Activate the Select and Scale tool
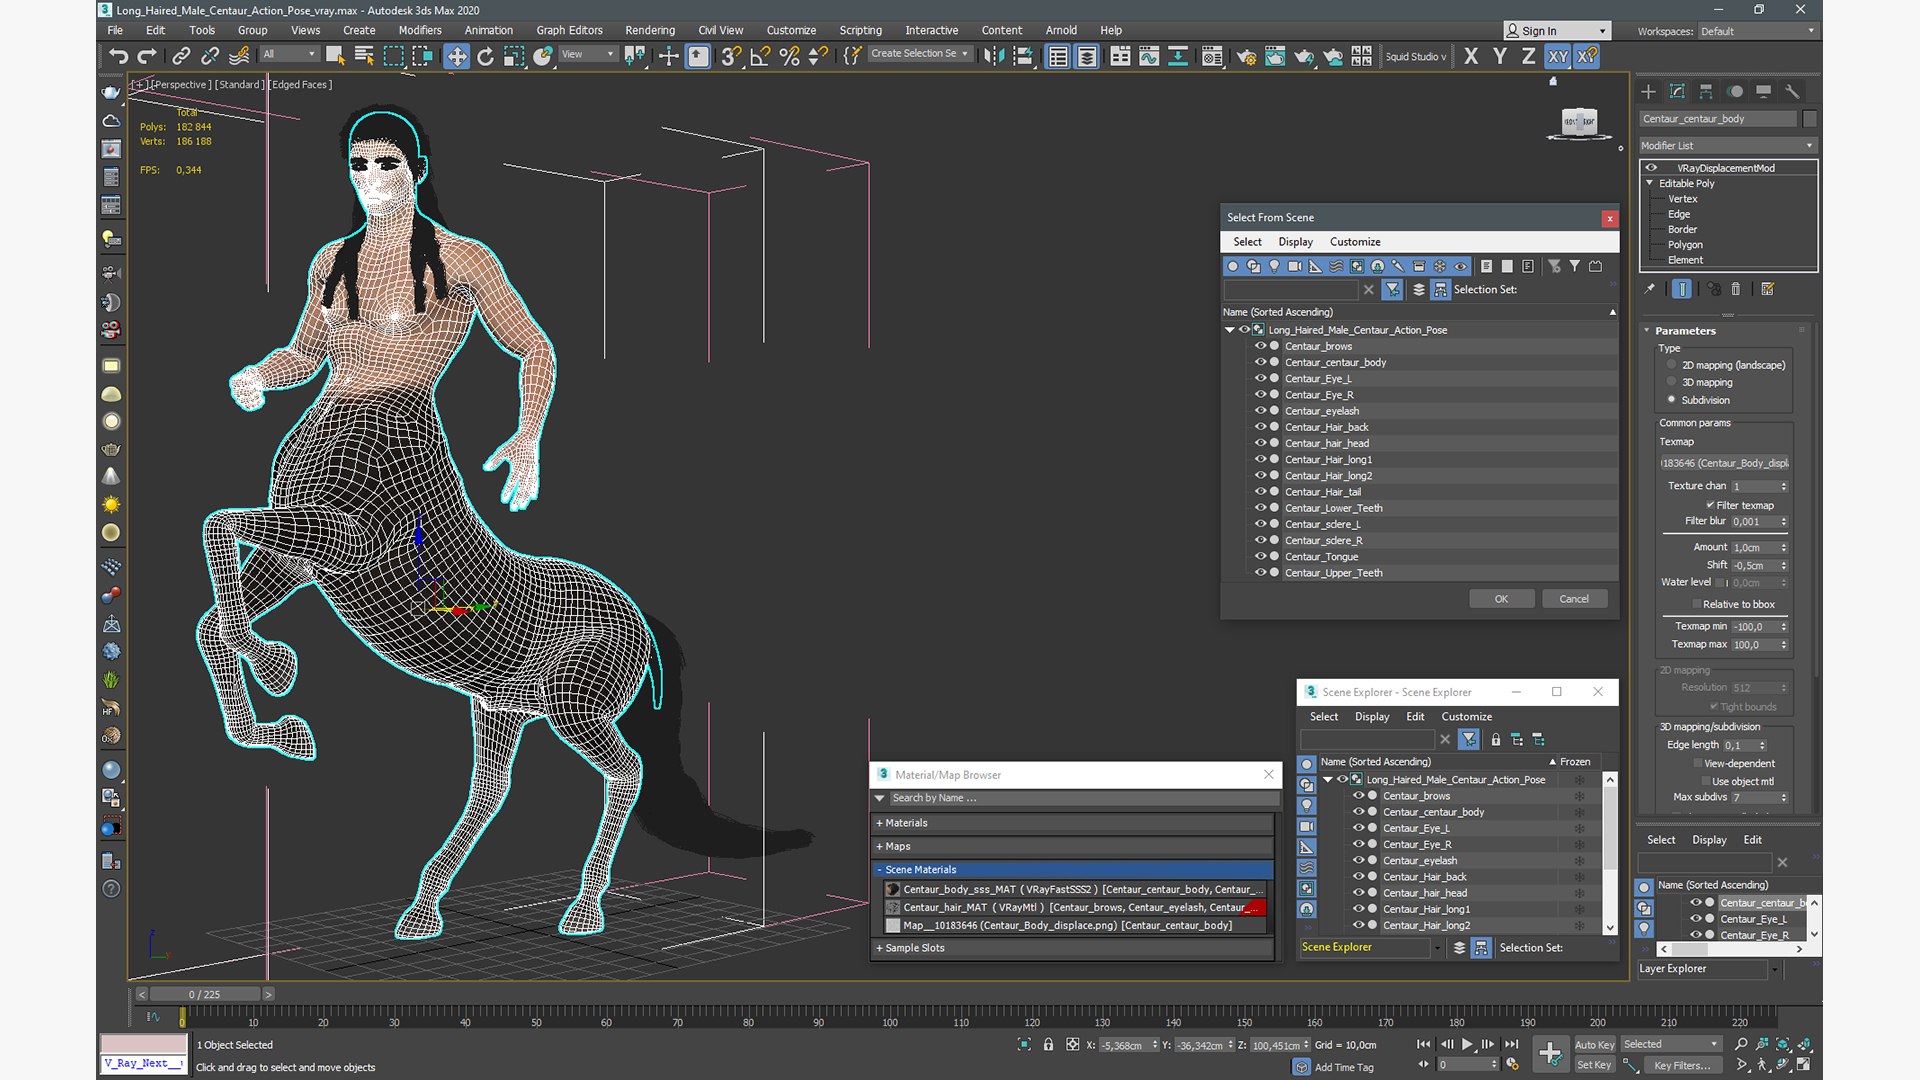1920x1080 pixels. click(514, 56)
